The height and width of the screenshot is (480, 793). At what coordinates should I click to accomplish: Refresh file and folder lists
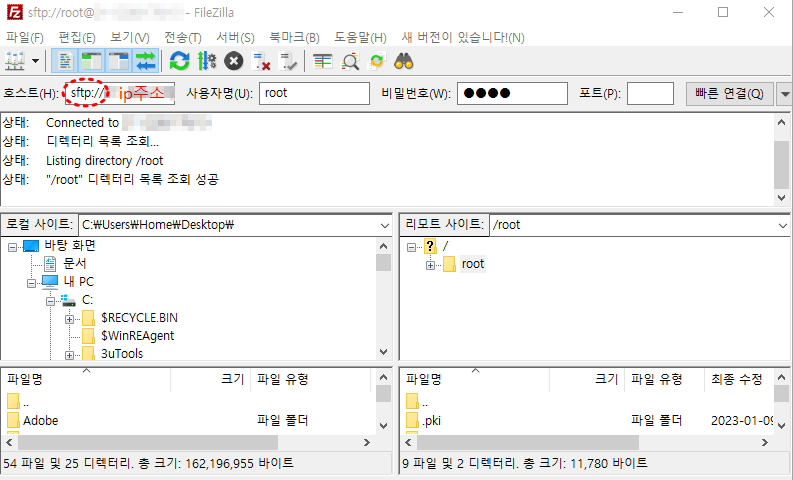coord(179,62)
